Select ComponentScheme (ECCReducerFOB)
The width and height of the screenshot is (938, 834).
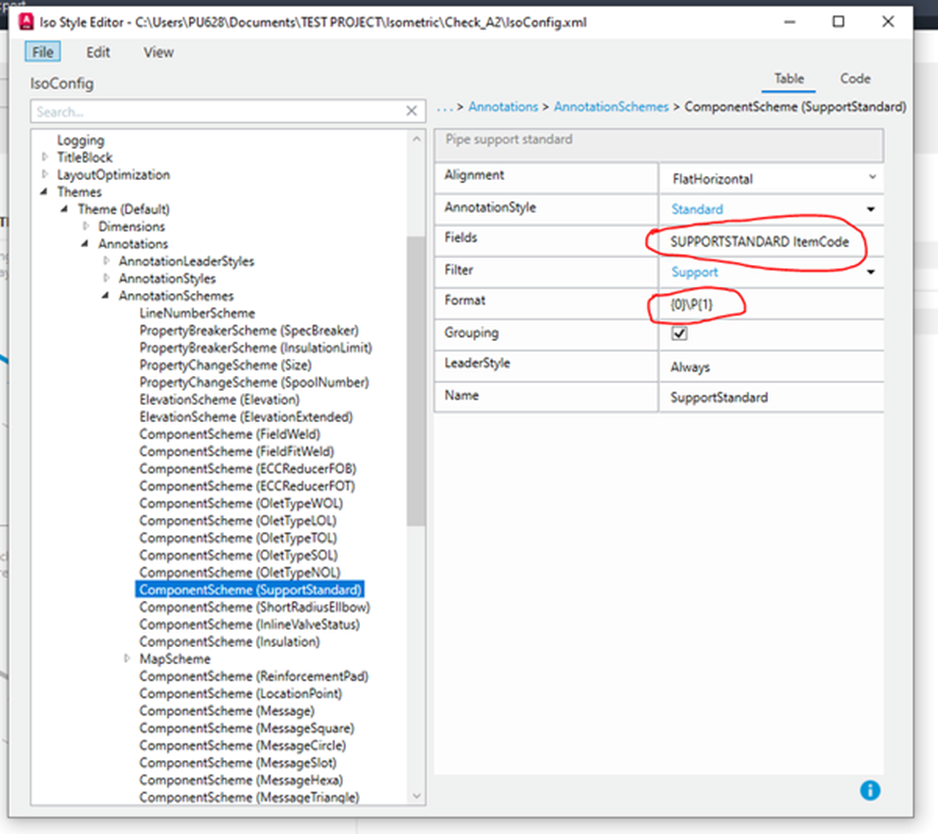coord(248,468)
